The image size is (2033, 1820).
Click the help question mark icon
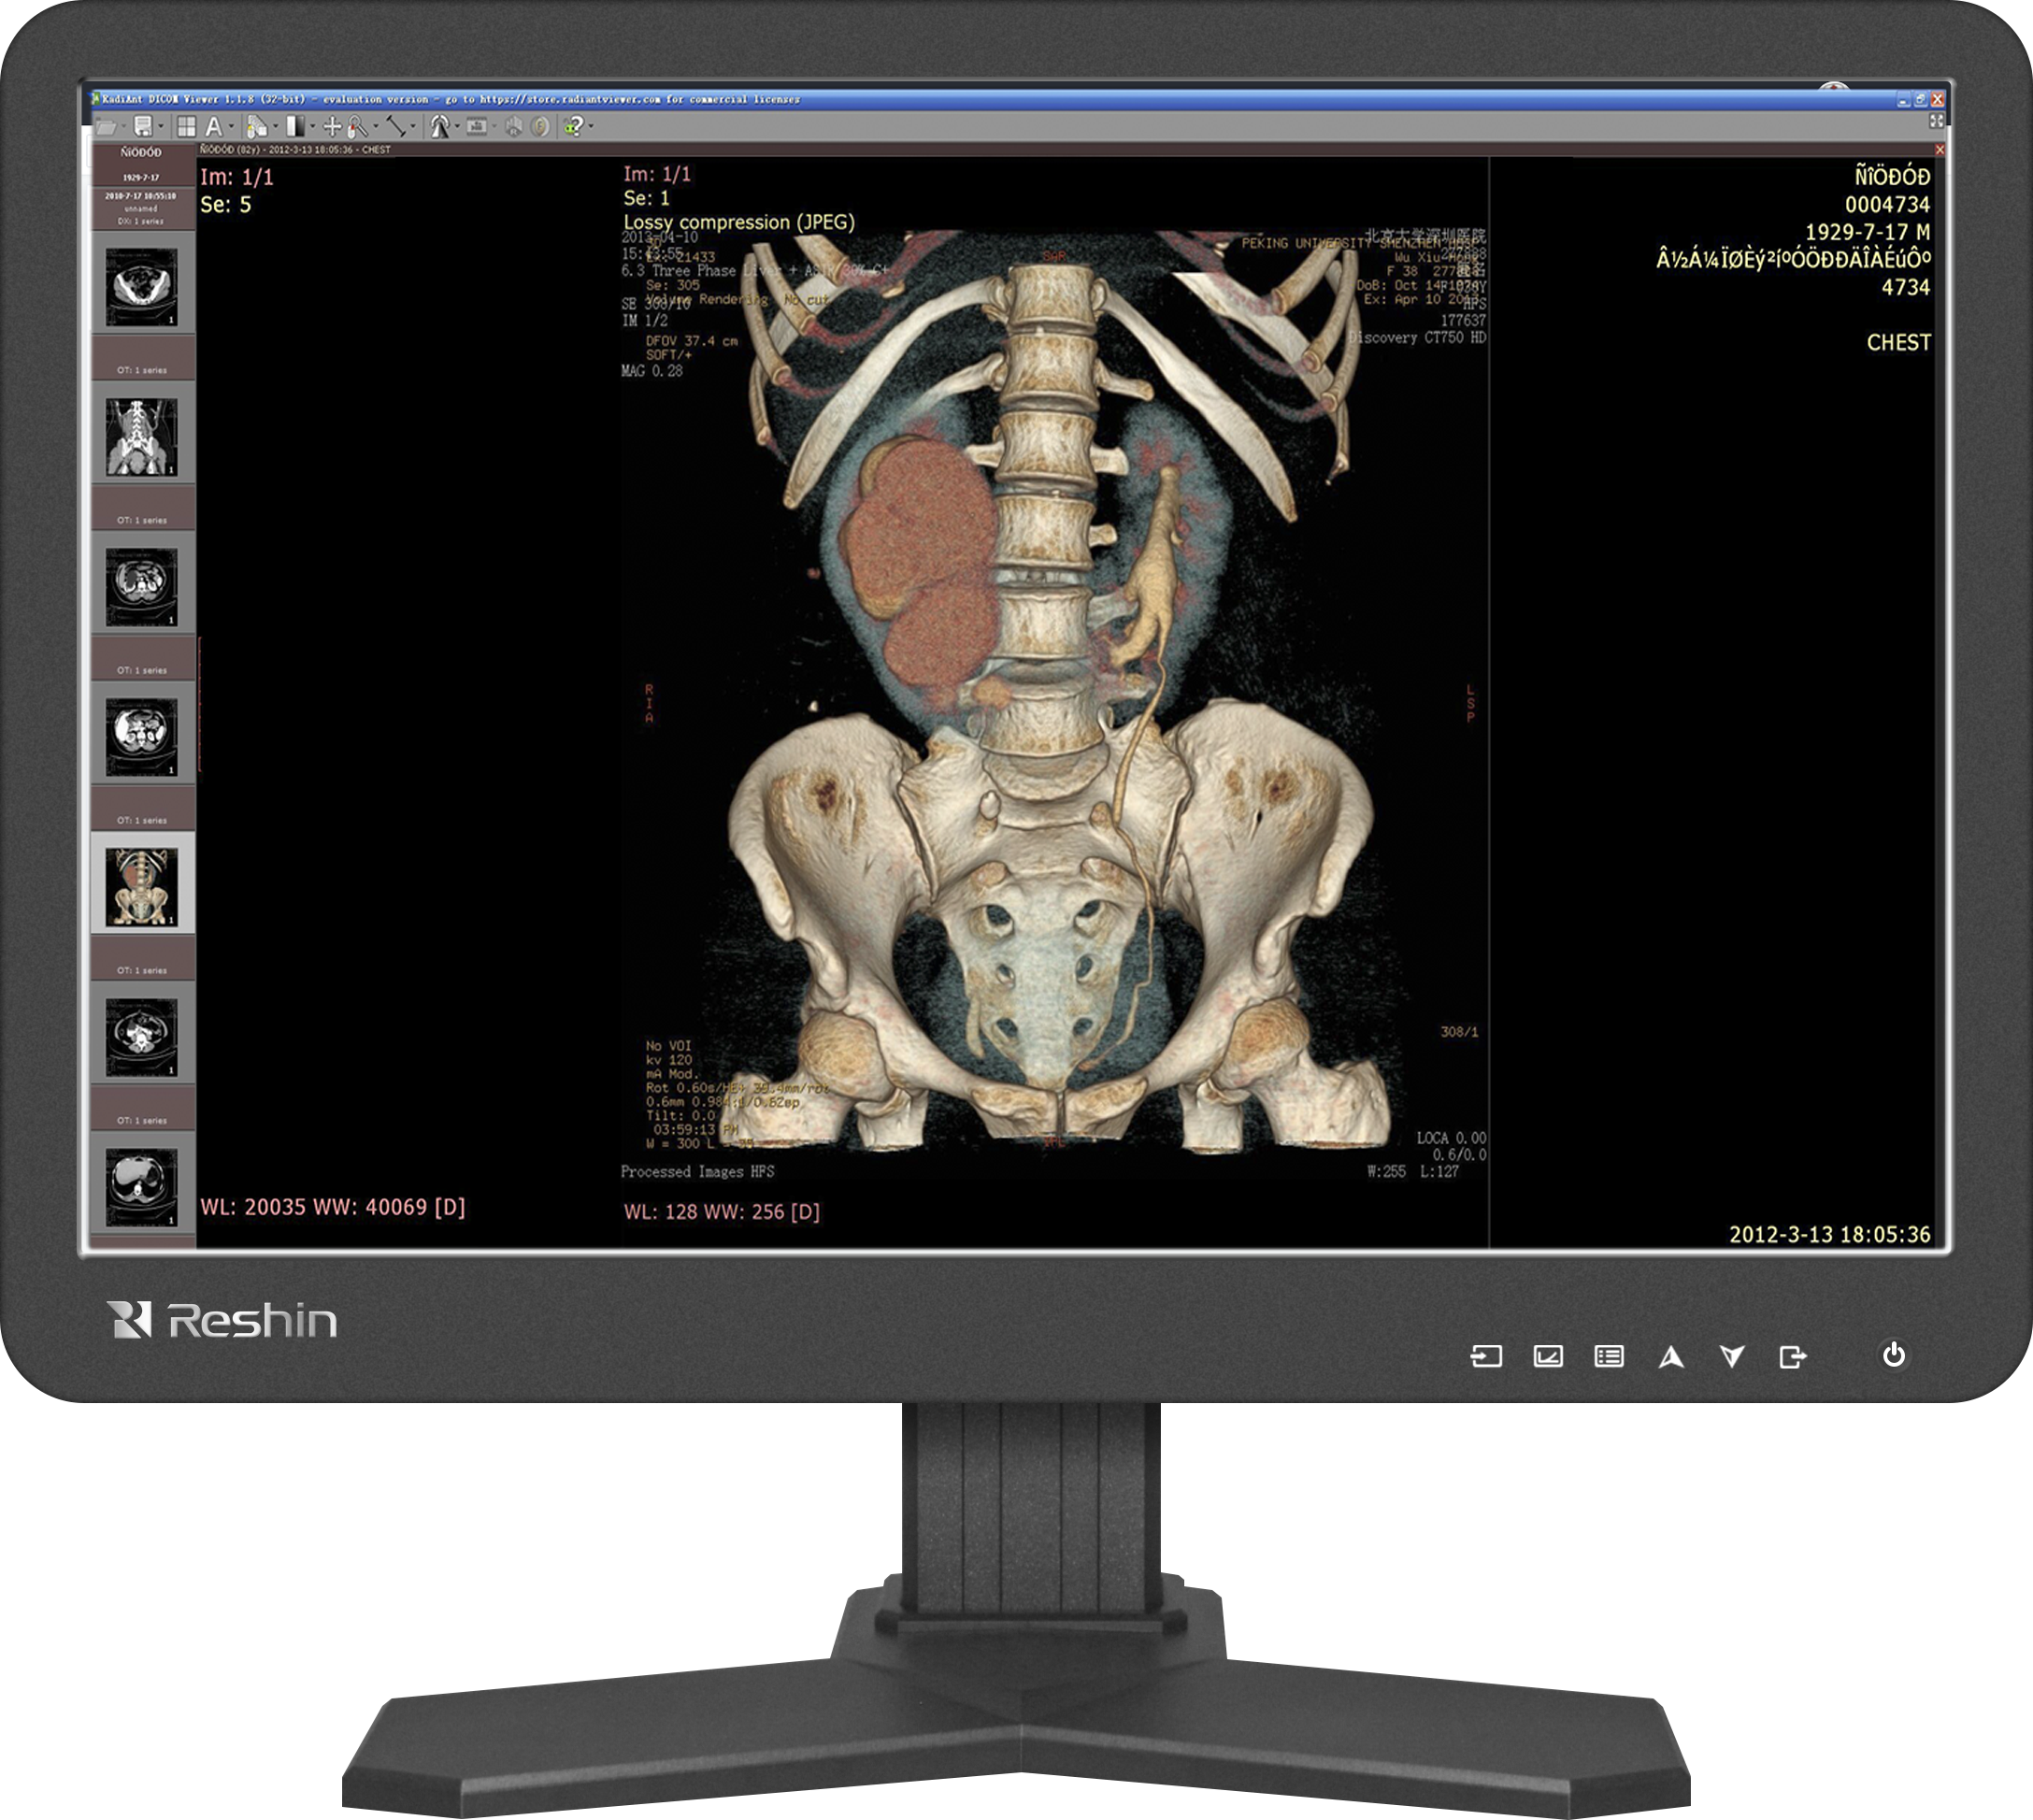coord(574,127)
